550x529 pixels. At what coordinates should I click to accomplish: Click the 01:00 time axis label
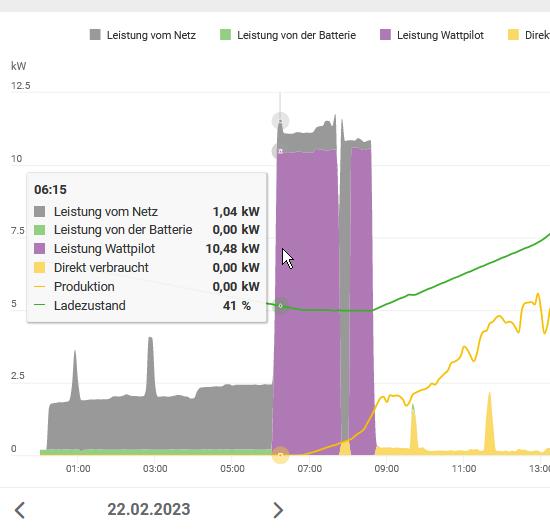tap(78, 469)
